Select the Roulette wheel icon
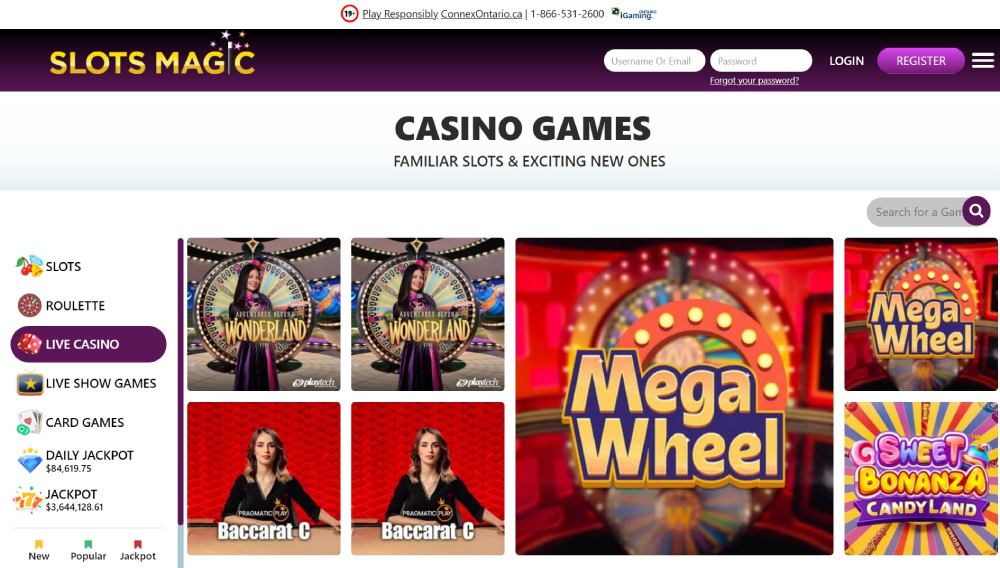This screenshot has height=568, width=1000. [x=29, y=305]
